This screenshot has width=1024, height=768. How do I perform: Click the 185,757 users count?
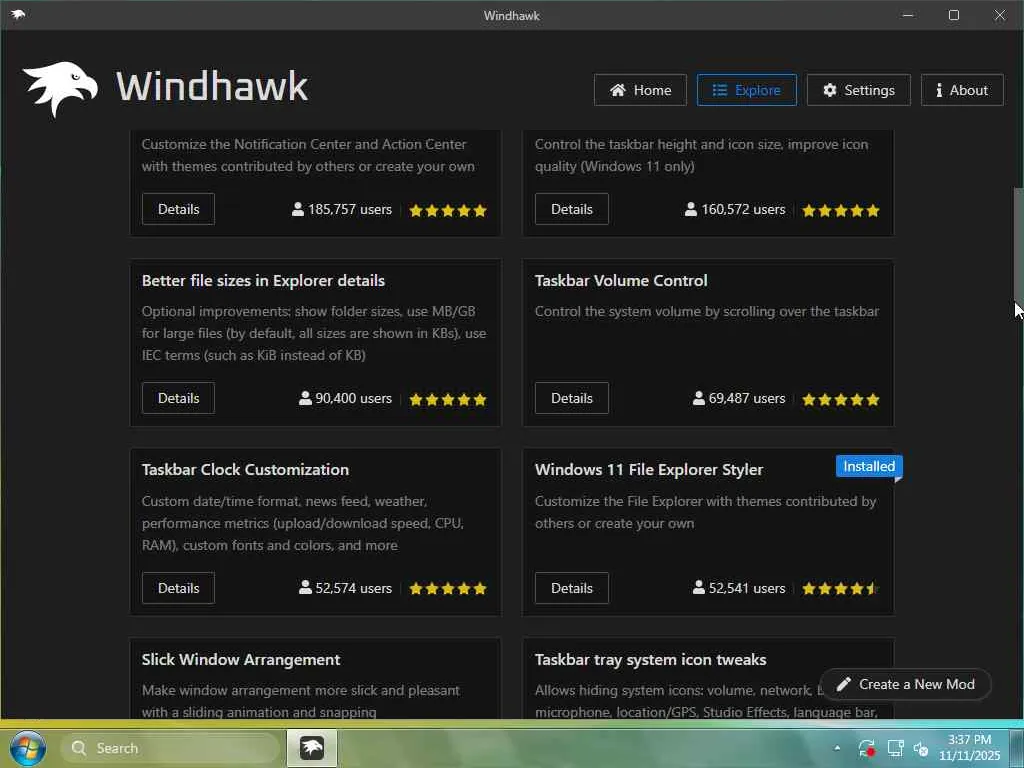point(342,210)
